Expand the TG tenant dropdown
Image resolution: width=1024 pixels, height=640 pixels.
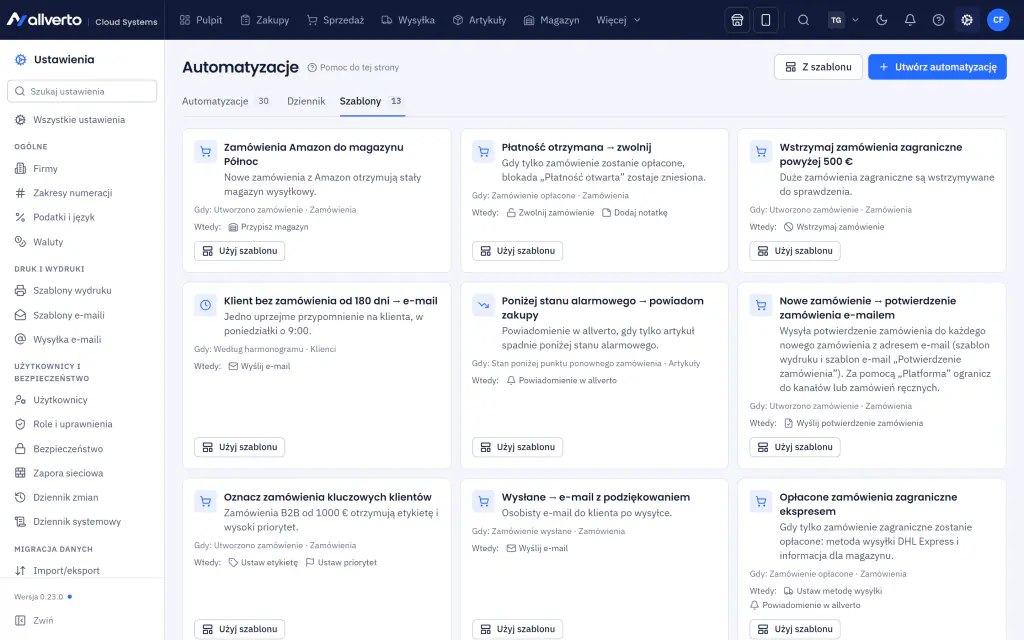844,20
